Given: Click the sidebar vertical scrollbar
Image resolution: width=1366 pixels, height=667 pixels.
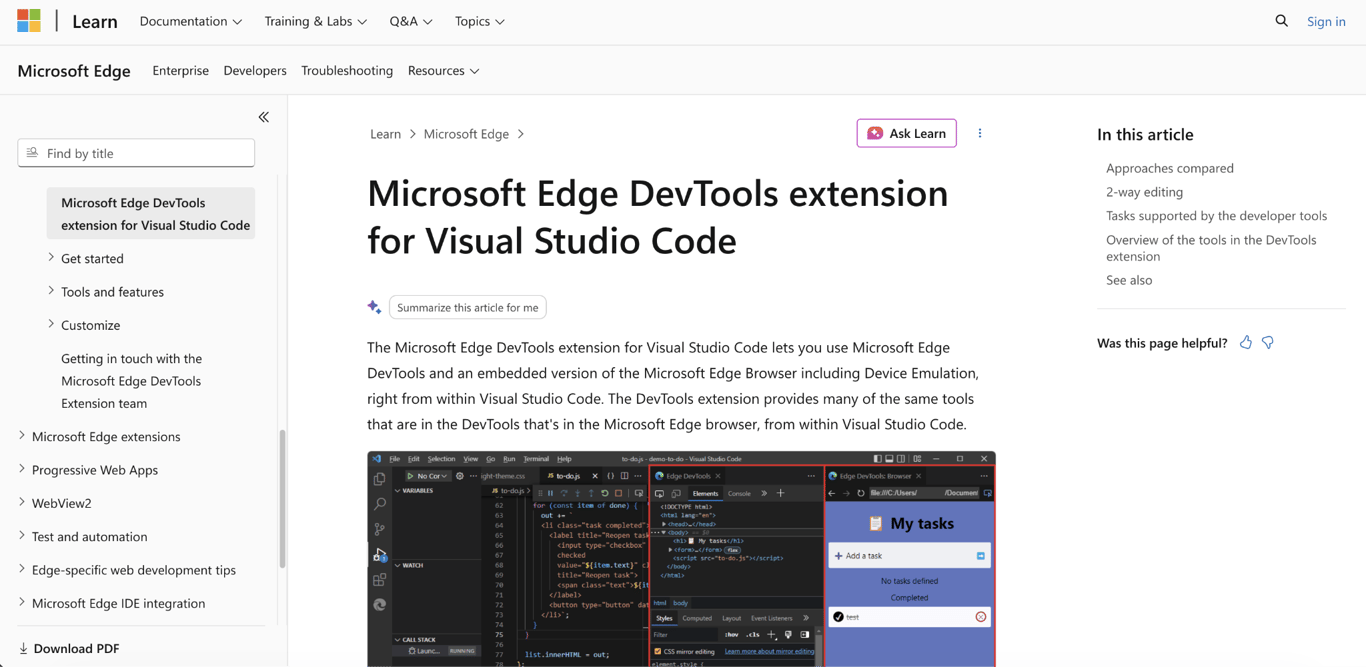Looking at the screenshot, I should click(282, 497).
